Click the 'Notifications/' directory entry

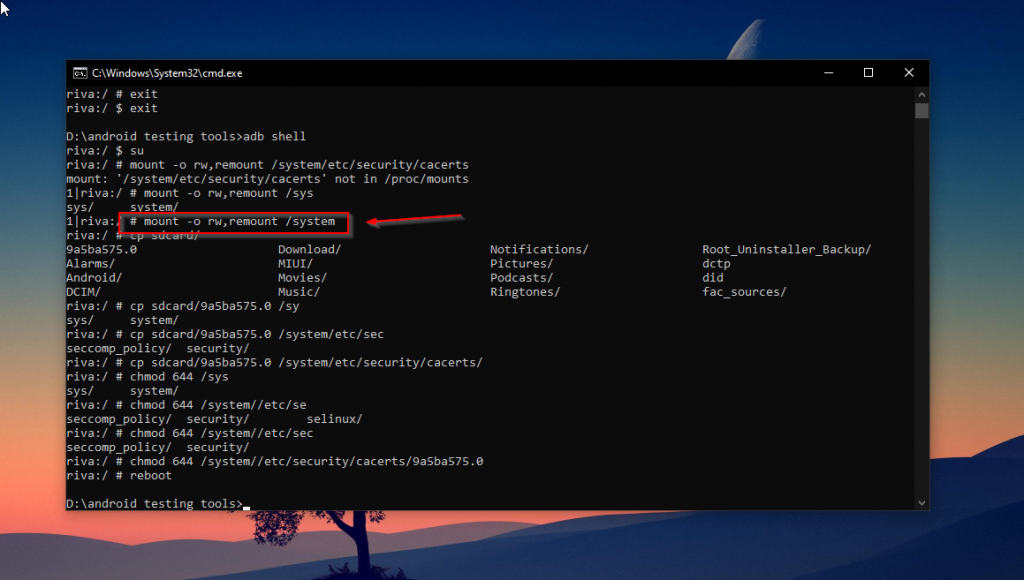539,250
